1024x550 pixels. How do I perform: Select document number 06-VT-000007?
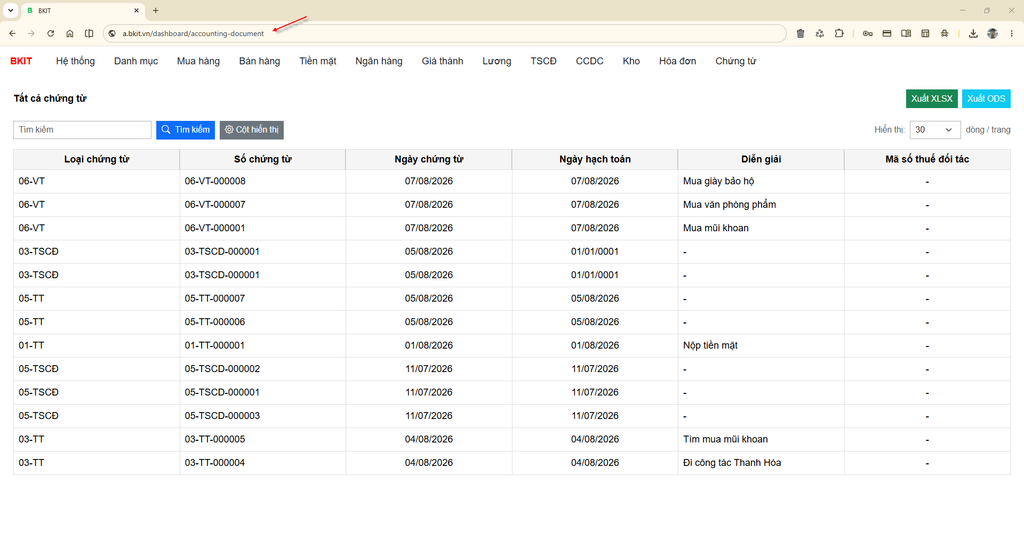215,204
